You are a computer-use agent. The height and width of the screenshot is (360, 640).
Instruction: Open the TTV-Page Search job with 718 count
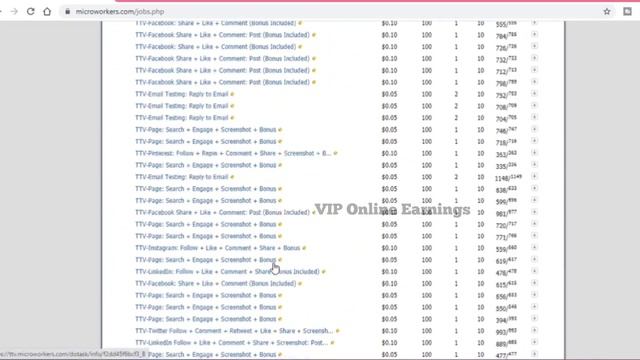click(x=206, y=142)
